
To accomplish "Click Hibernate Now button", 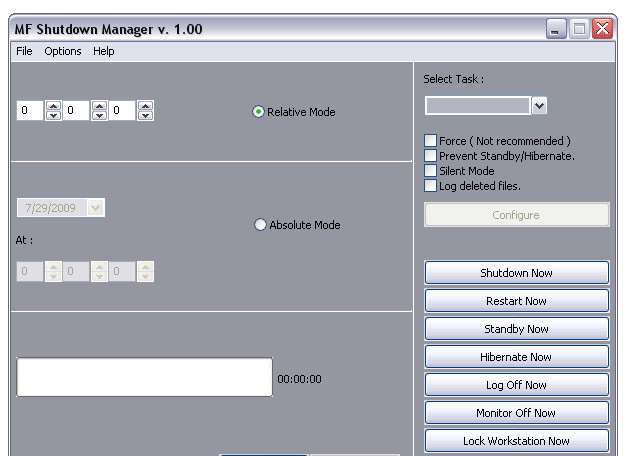I will point(516,357).
